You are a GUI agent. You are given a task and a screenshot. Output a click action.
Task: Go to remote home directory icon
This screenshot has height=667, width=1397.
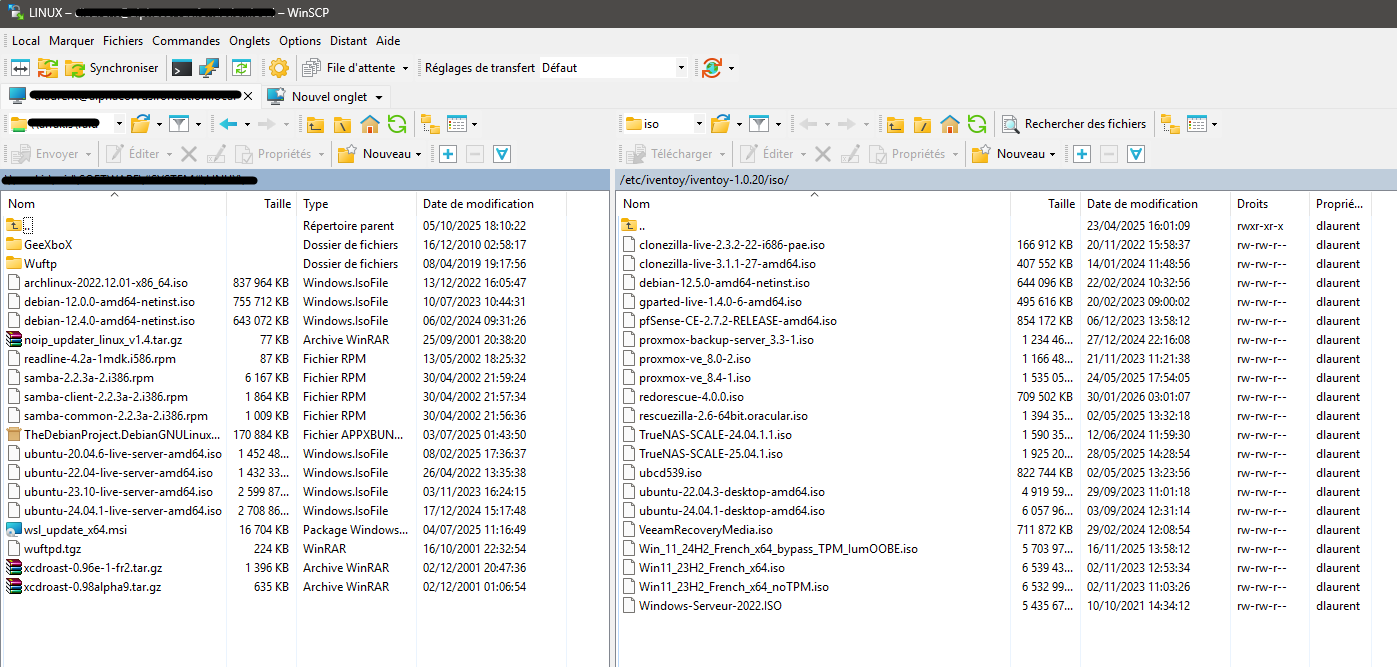pos(950,124)
